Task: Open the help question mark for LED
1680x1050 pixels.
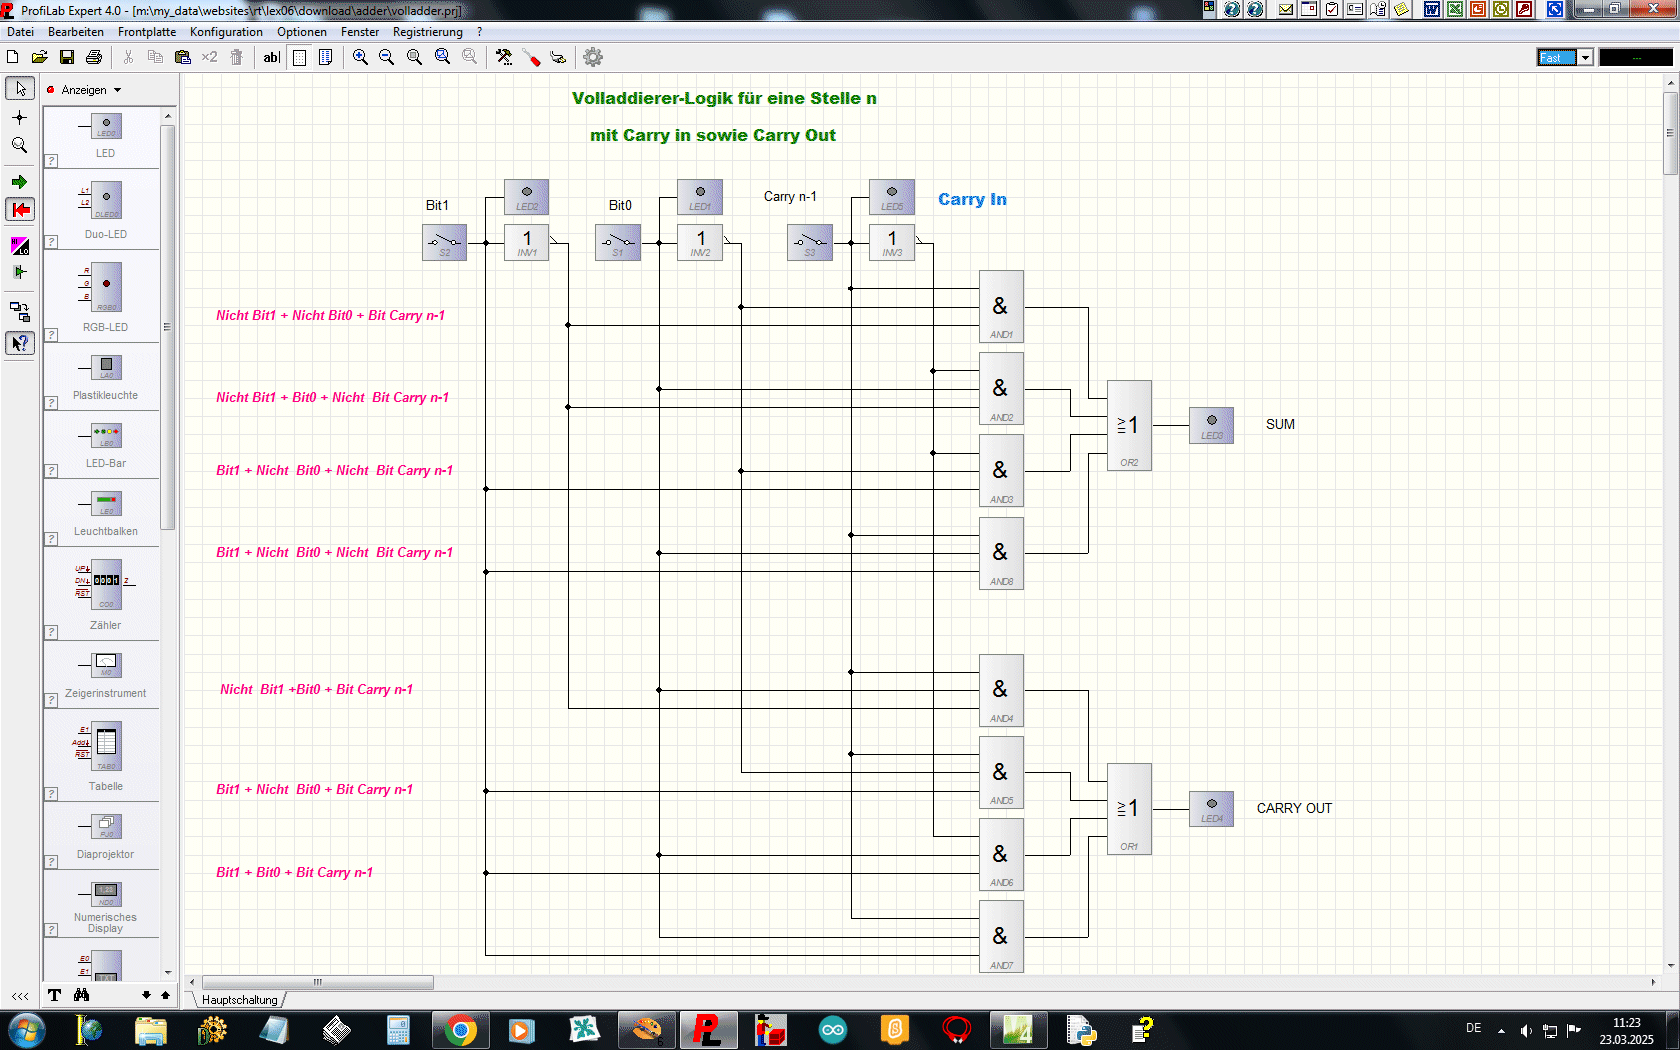Action: (51, 161)
